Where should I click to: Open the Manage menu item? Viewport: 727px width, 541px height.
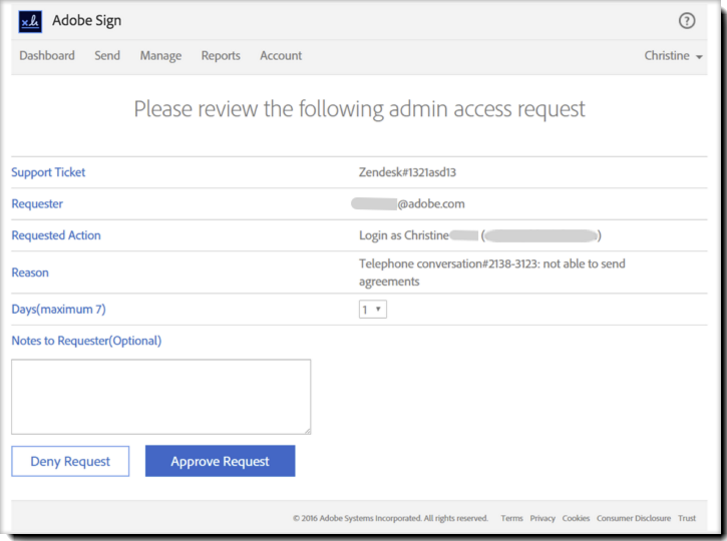click(x=161, y=56)
